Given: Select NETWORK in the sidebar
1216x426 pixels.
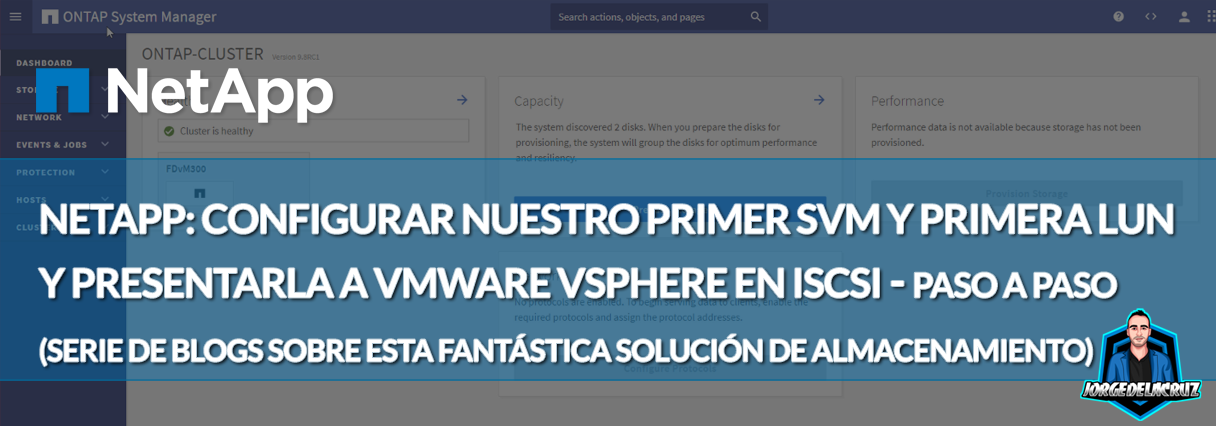Looking at the screenshot, I should 39,117.
